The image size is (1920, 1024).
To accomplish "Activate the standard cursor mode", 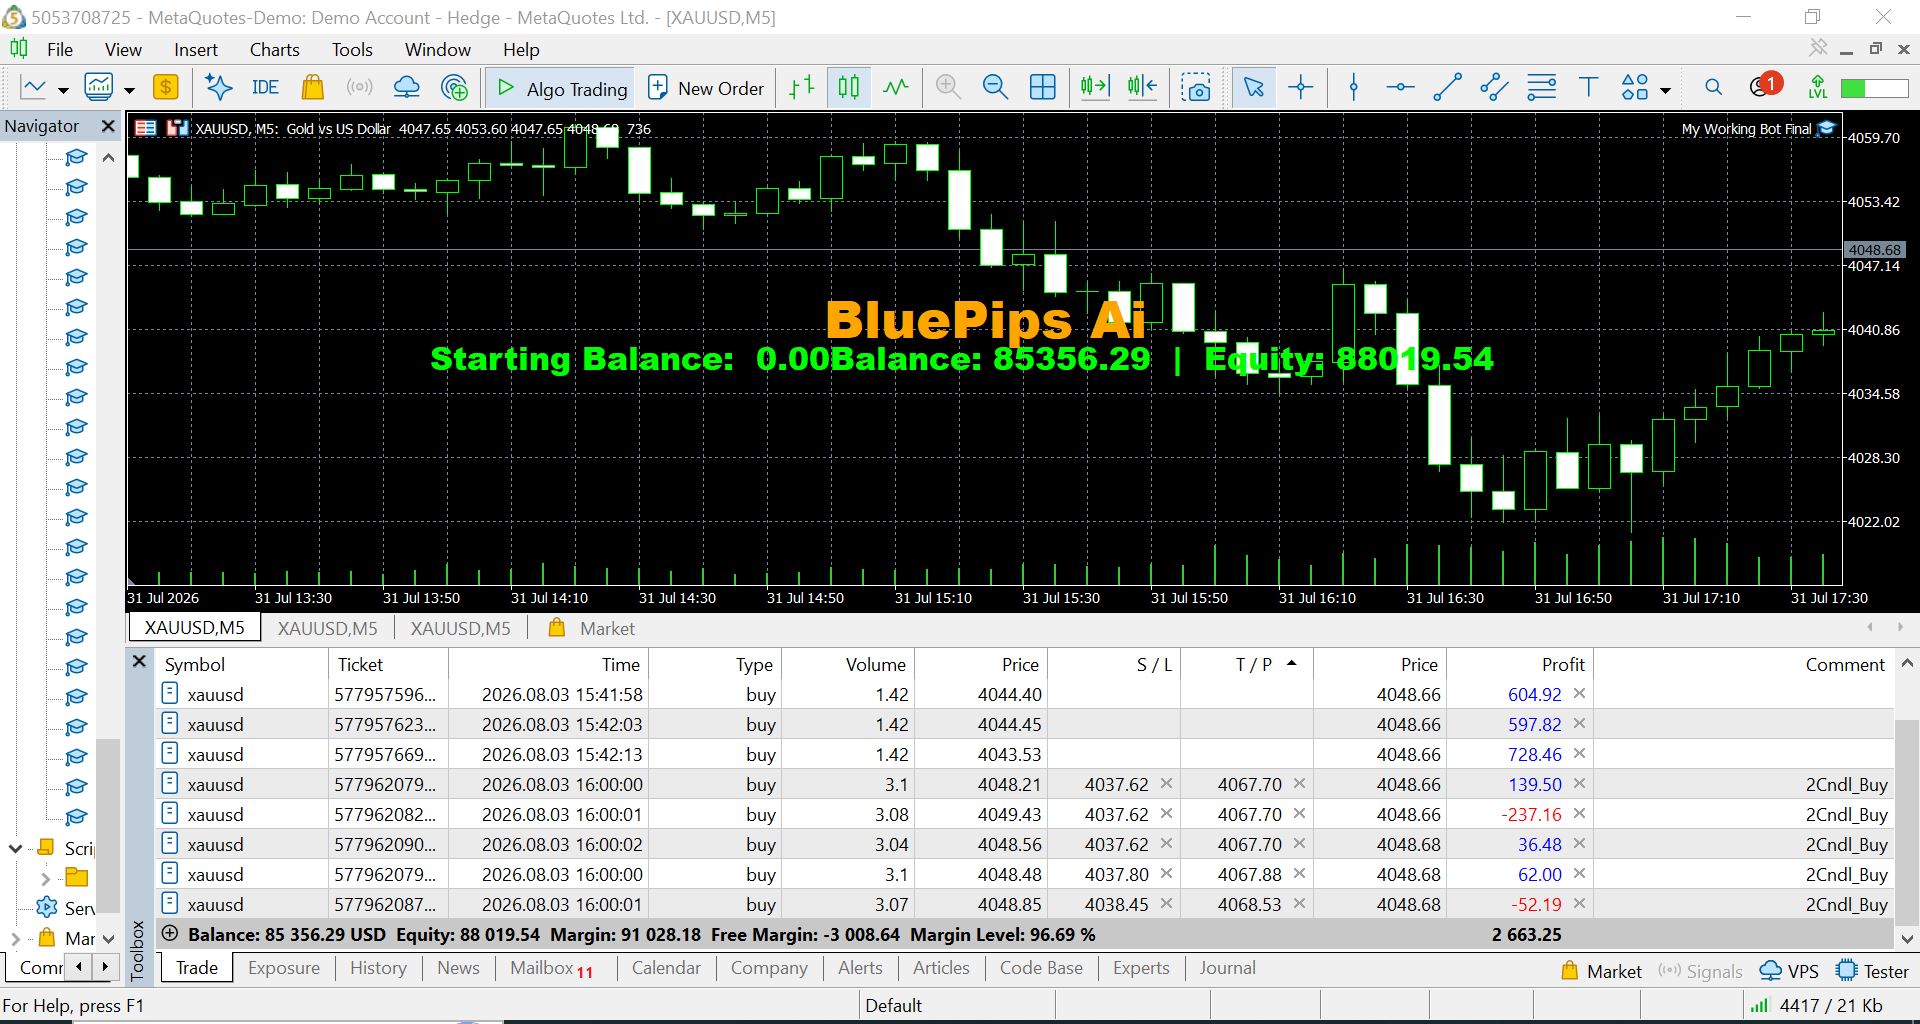I will tap(1253, 88).
